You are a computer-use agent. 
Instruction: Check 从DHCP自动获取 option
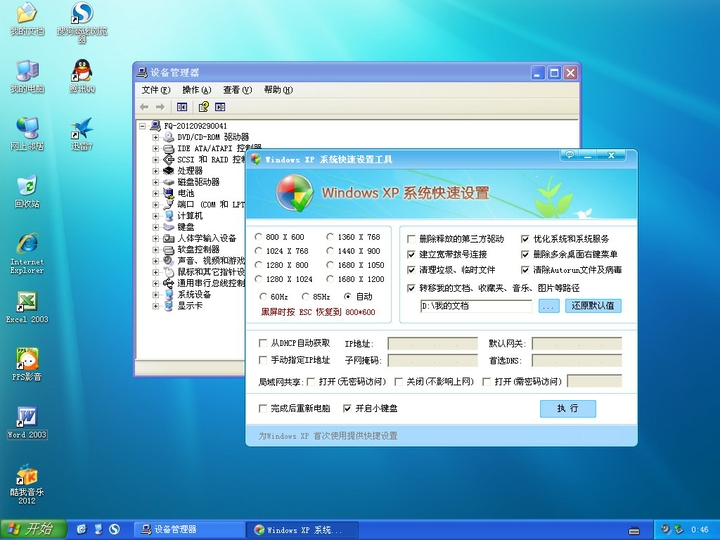[x=263, y=343]
